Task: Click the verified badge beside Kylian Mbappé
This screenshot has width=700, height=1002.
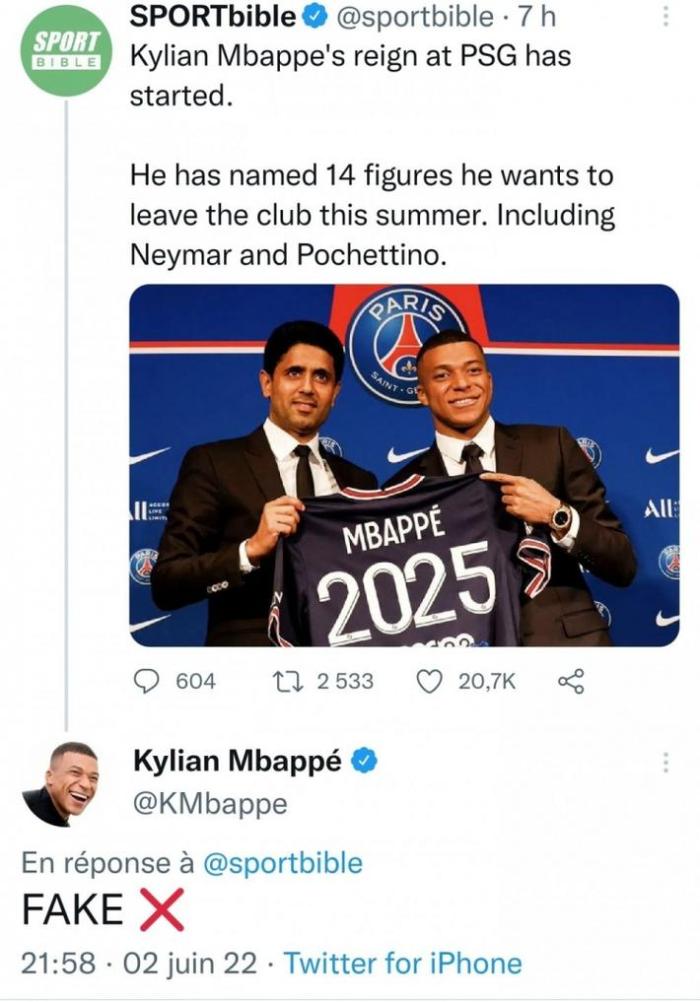Action: 366,761
